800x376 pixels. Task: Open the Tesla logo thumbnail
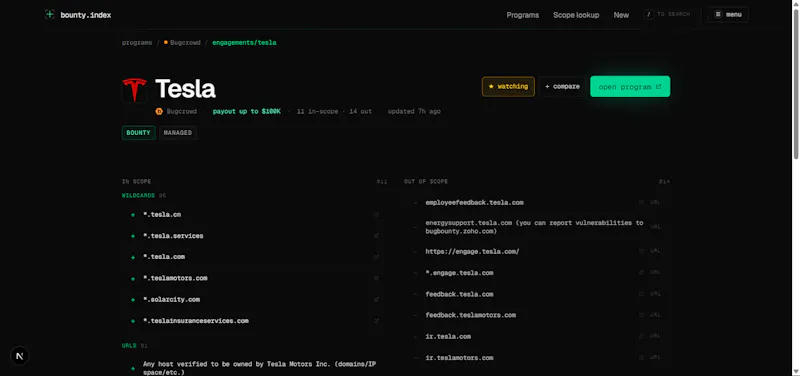(x=135, y=90)
